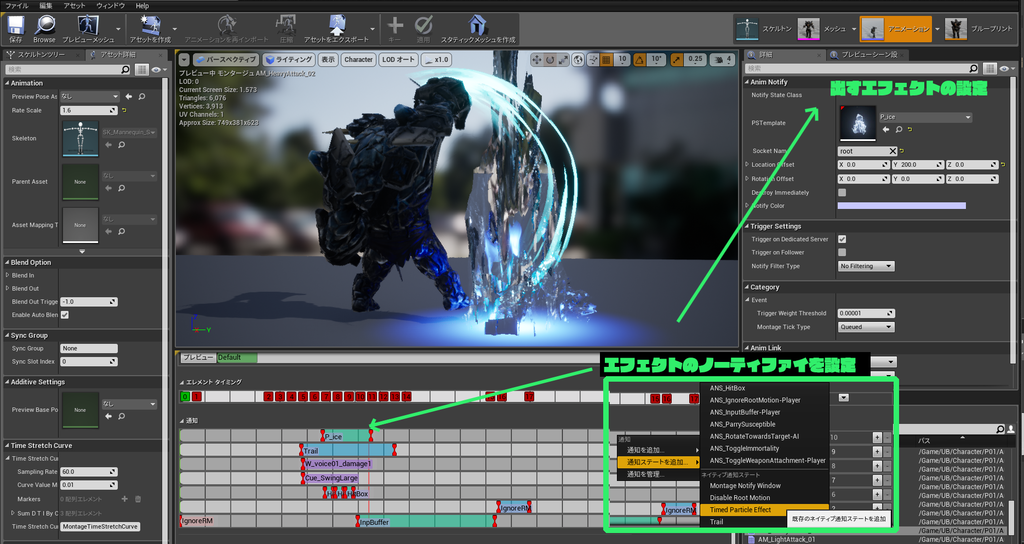The width and height of the screenshot is (1024, 544).
Task: Select the scale gizmo tool in viewport
Action: (x=563, y=59)
